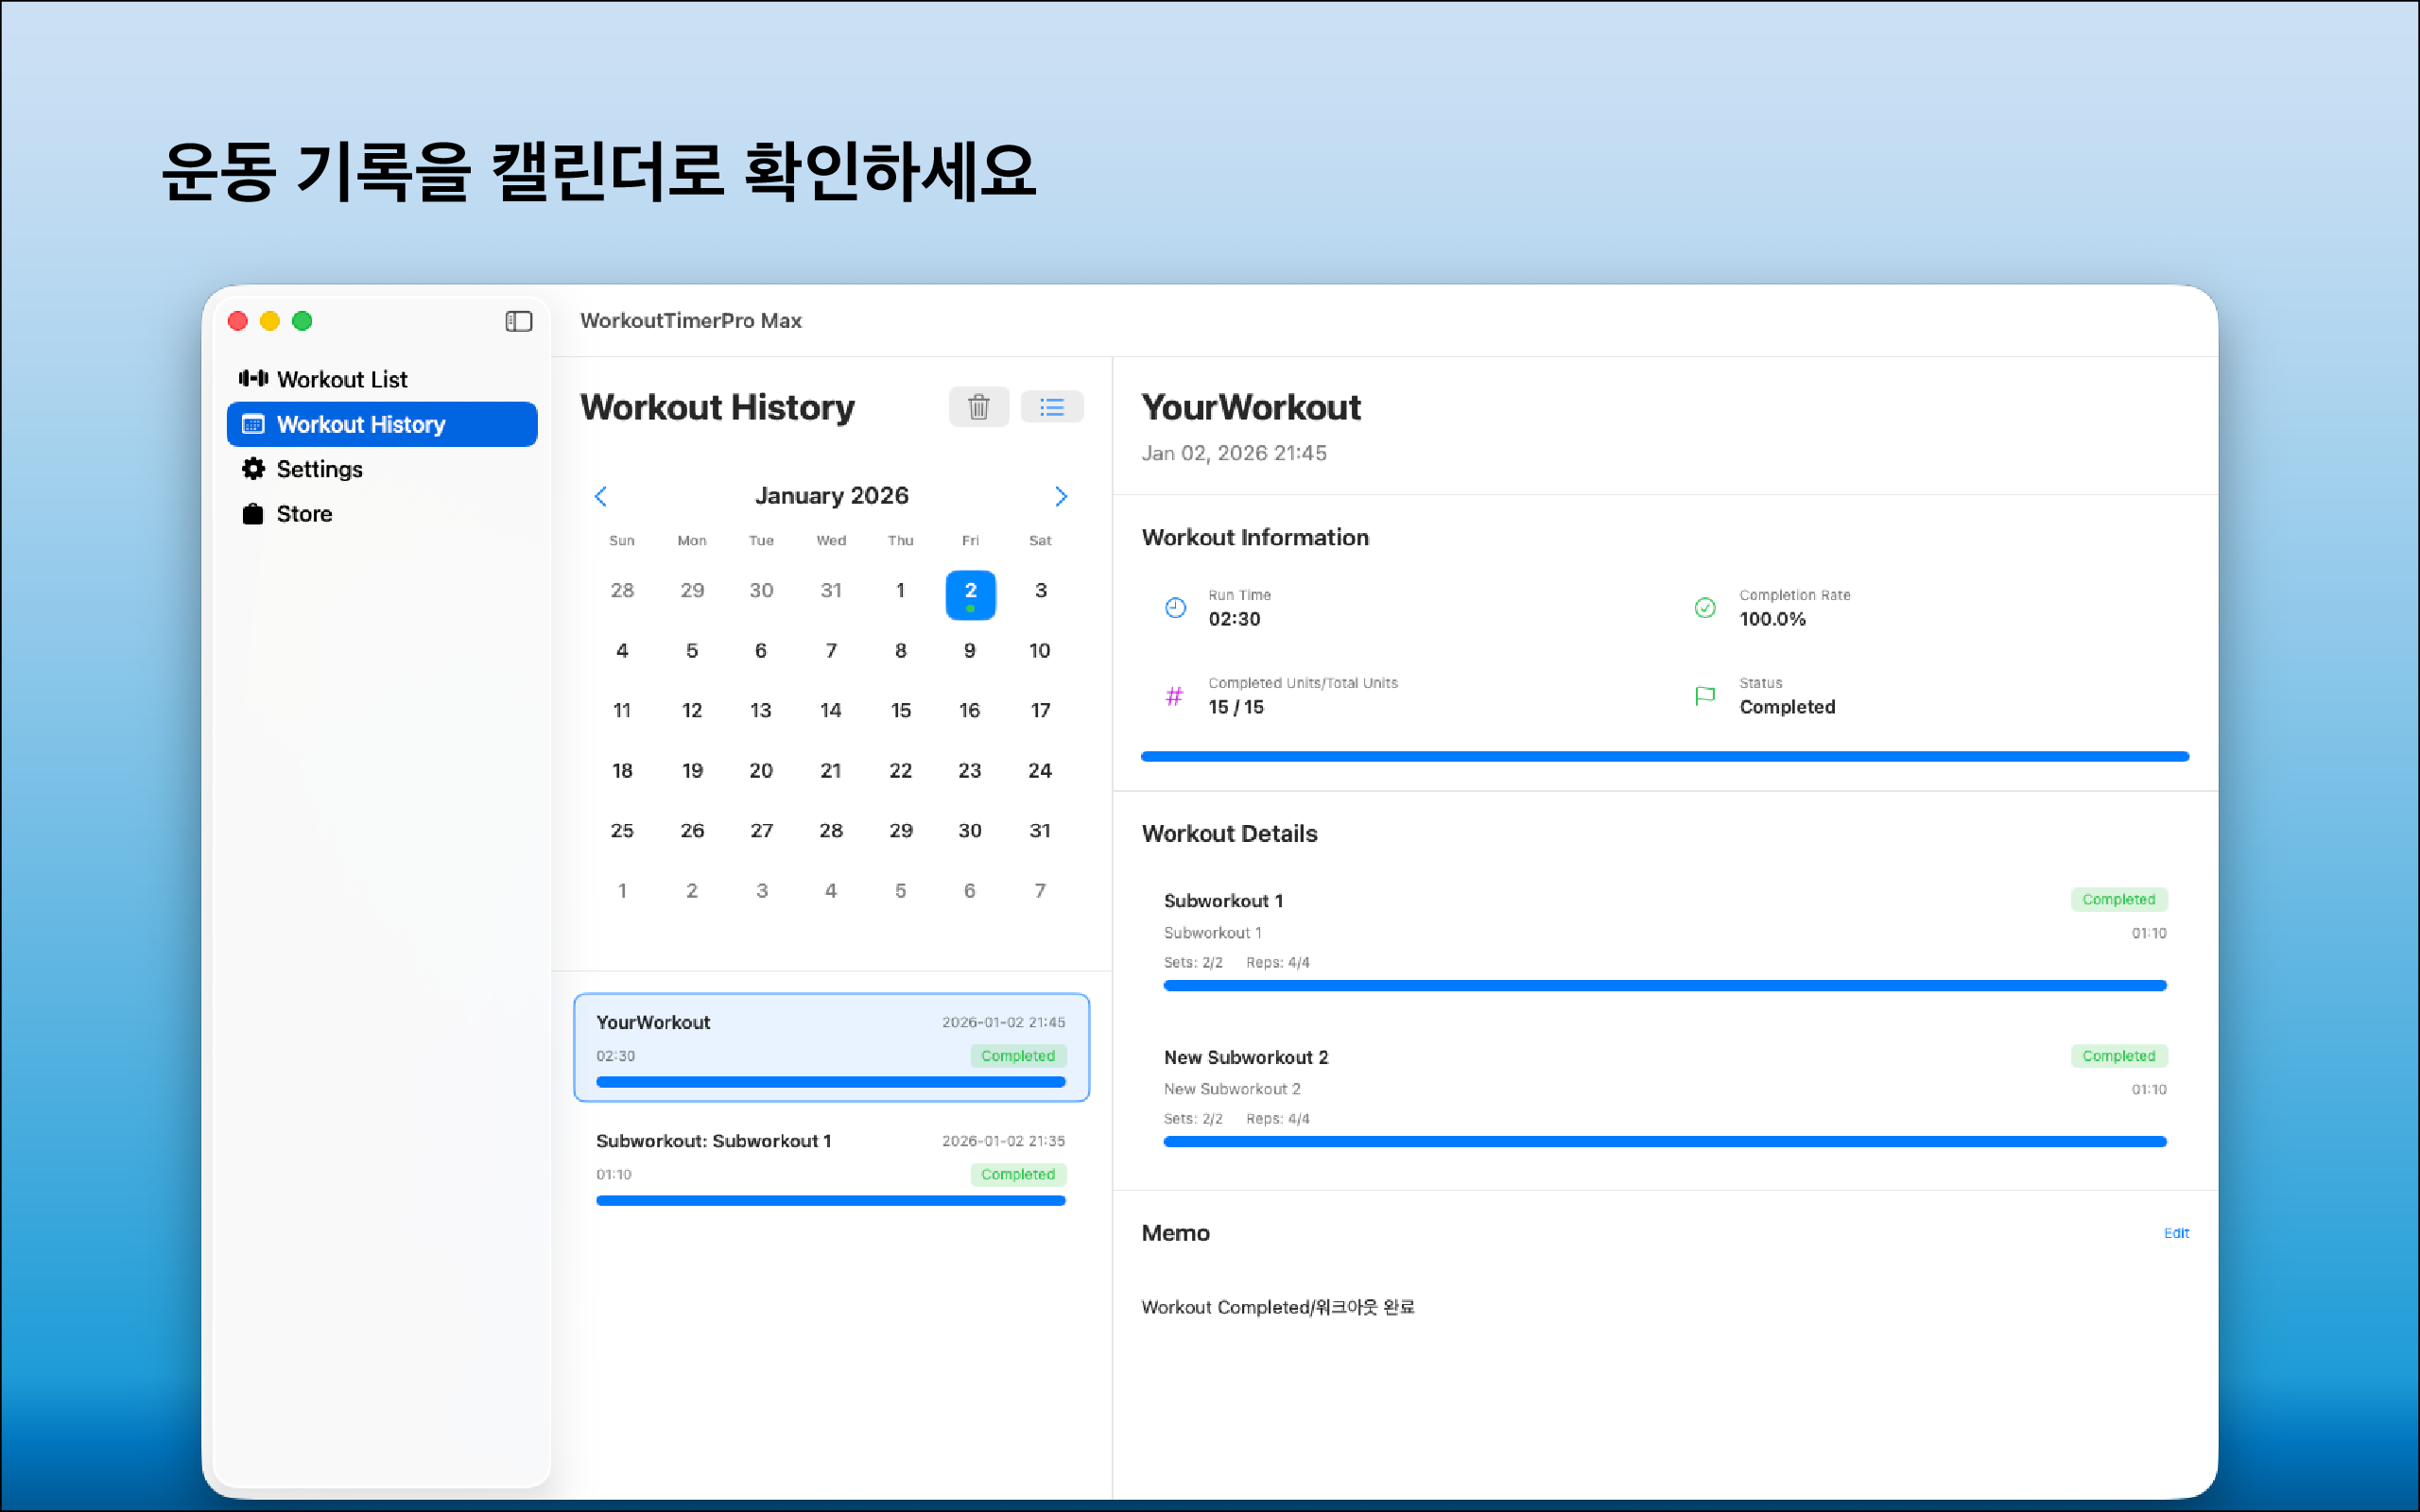The image size is (2420, 1512).
Task: Select the YourWorkout history entry
Action: (x=831, y=1046)
